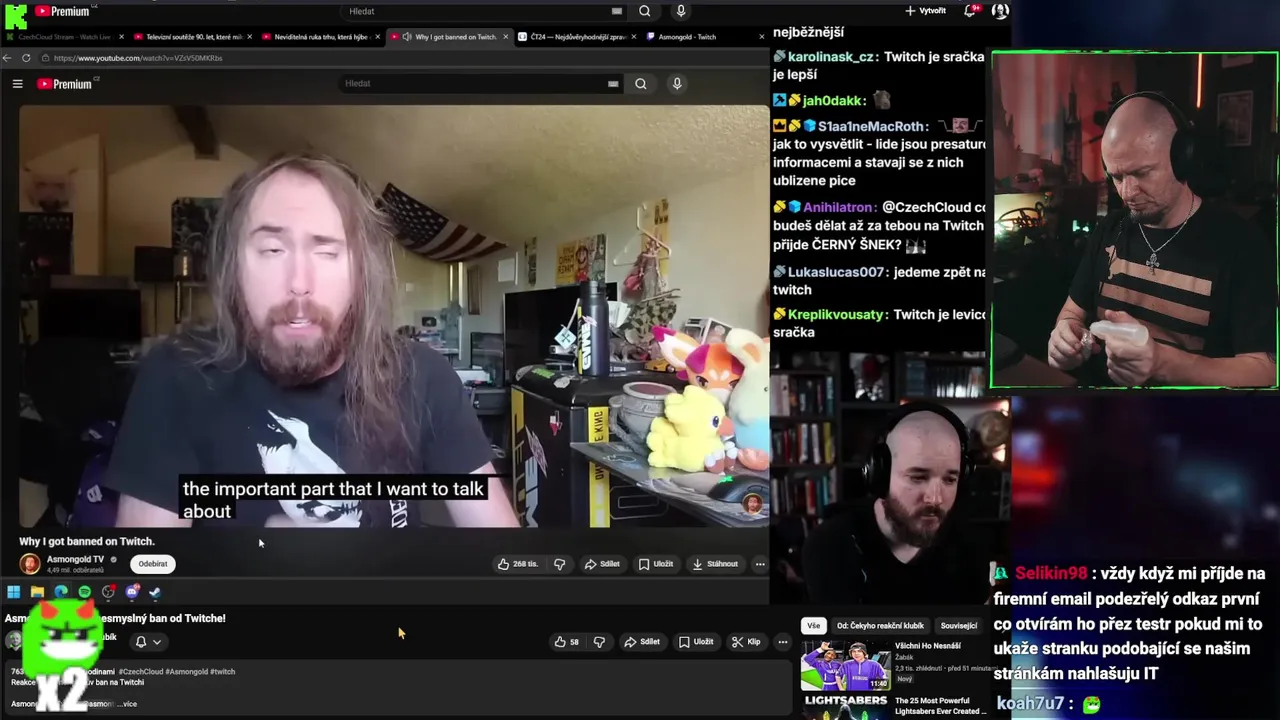The width and height of the screenshot is (1280, 720).
Task: Click the 'Odebírat' subscribe button
Action: click(x=153, y=564)
